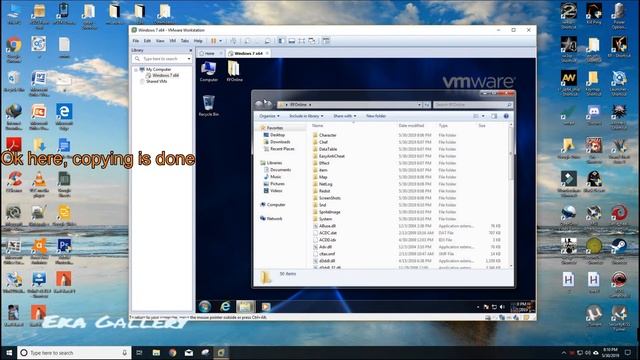Click the VMware pause VM toolbar icon

pyautogui.click(x=213, y=41)
